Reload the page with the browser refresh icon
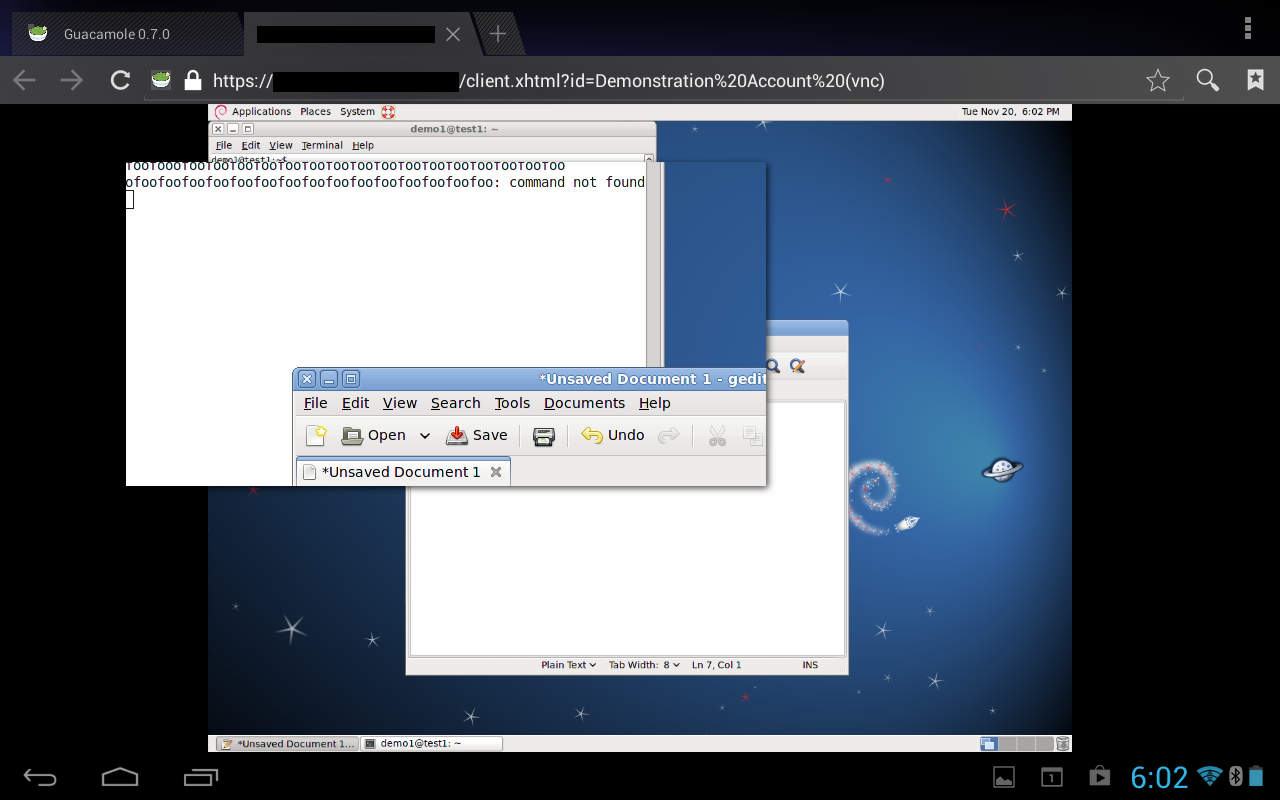 pos(120,81)
